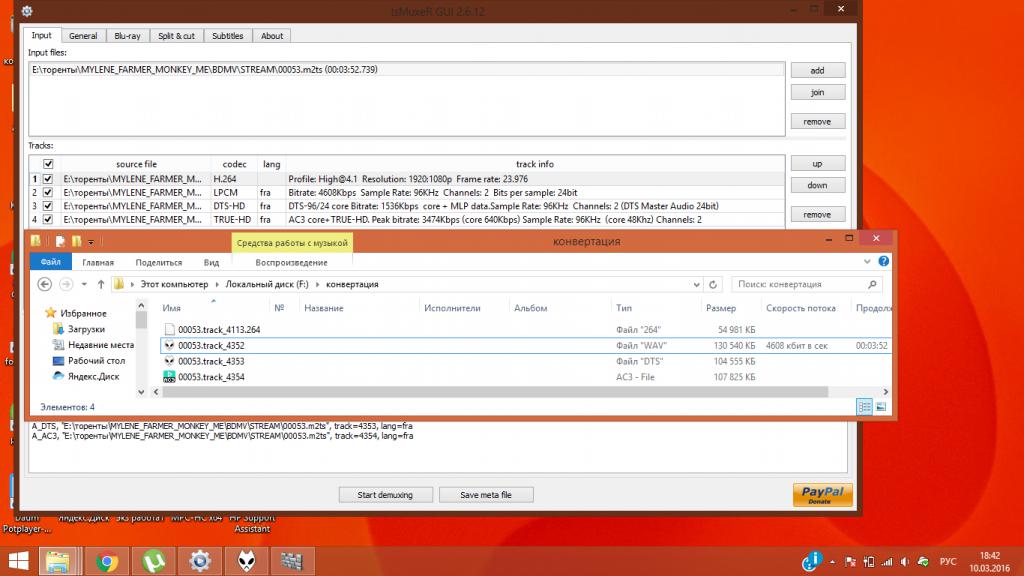
Task: Click the Save meta file button
Action: [x=486, y=495]
